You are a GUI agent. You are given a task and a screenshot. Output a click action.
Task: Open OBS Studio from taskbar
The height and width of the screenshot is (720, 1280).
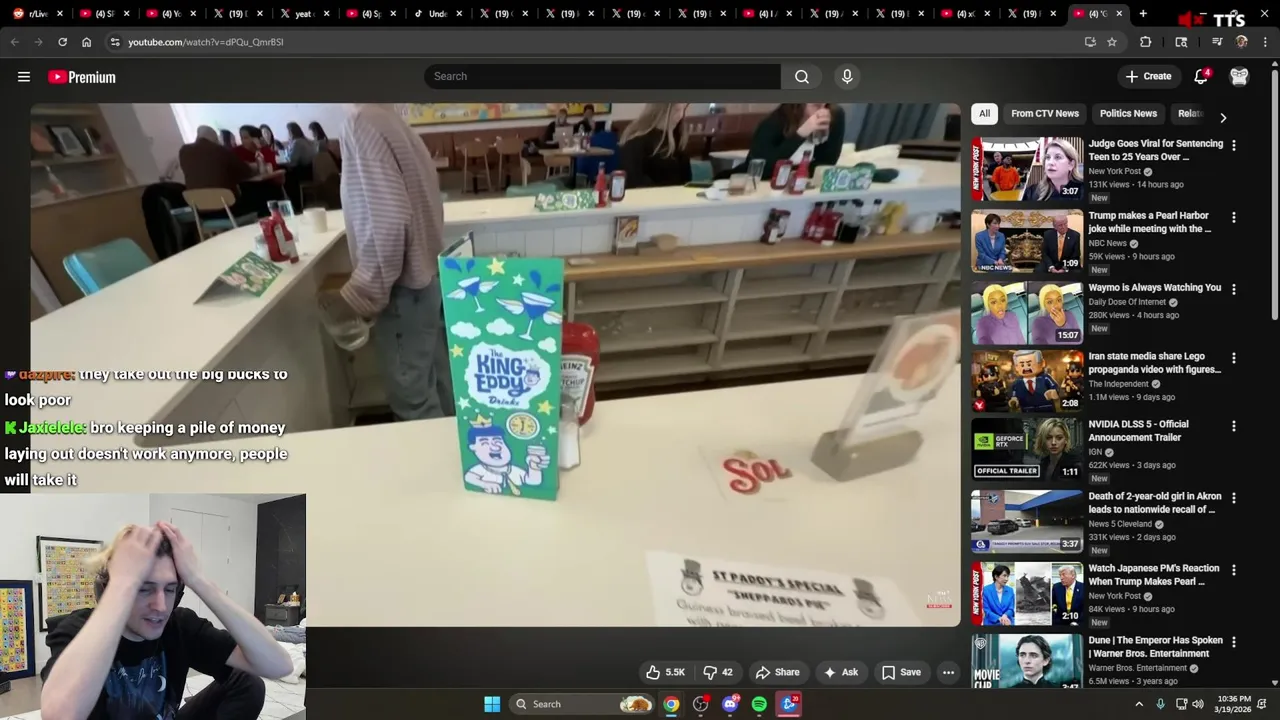point(700,704)
